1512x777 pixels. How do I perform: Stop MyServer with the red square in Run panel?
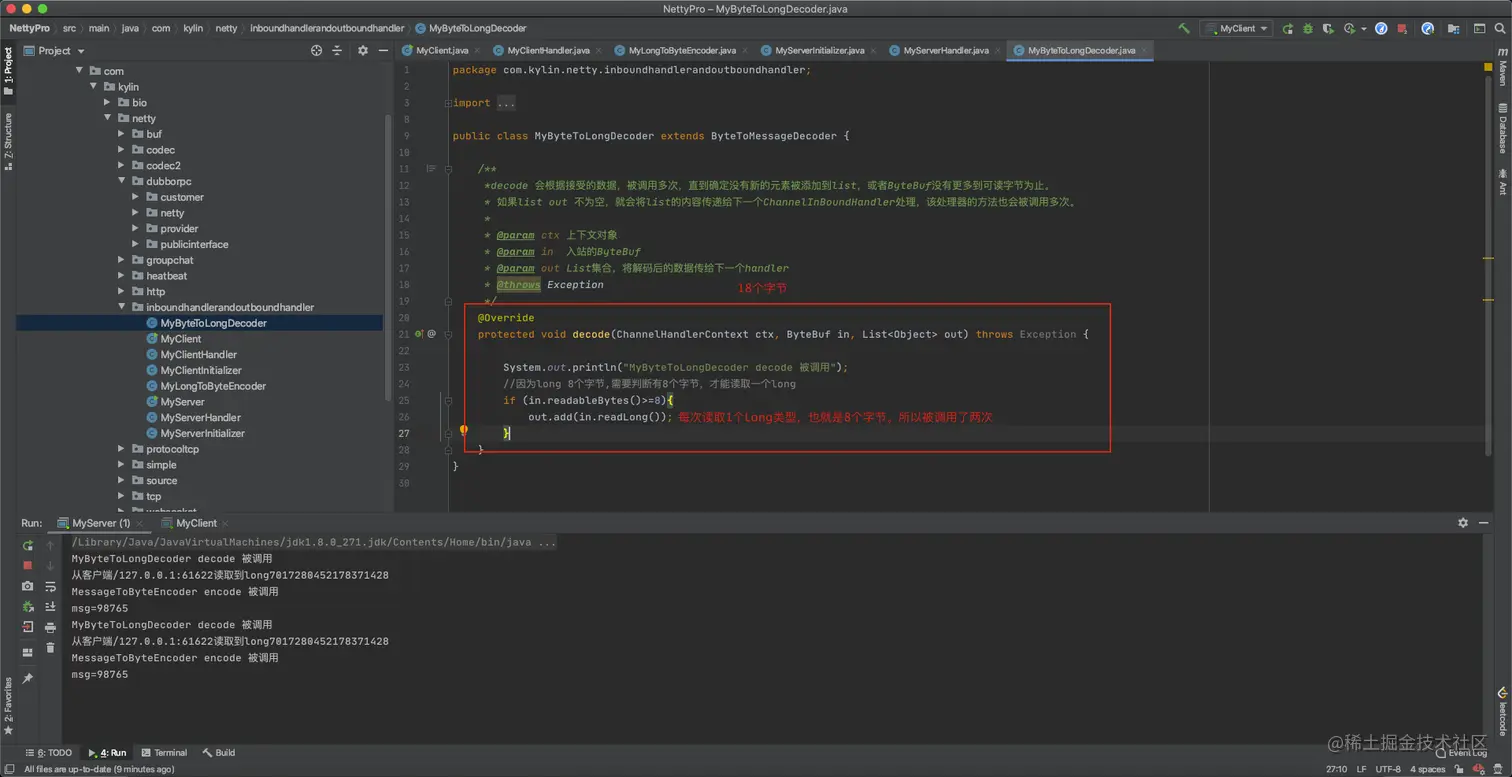pos(28,565)
